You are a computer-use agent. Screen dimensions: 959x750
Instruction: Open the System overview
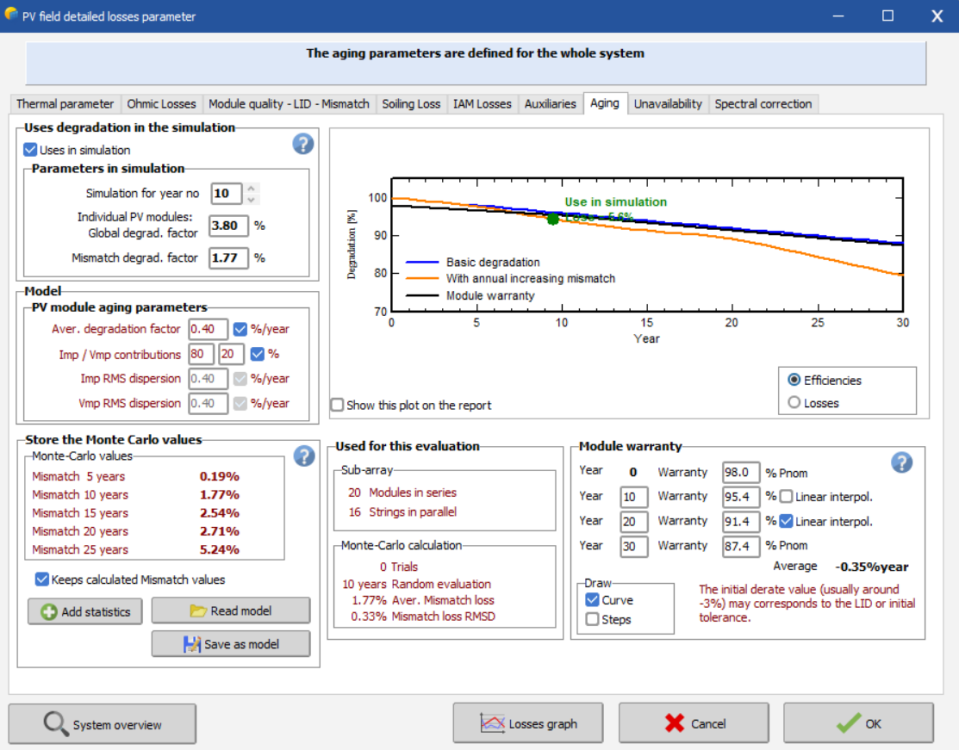click(x=102, y=724)
